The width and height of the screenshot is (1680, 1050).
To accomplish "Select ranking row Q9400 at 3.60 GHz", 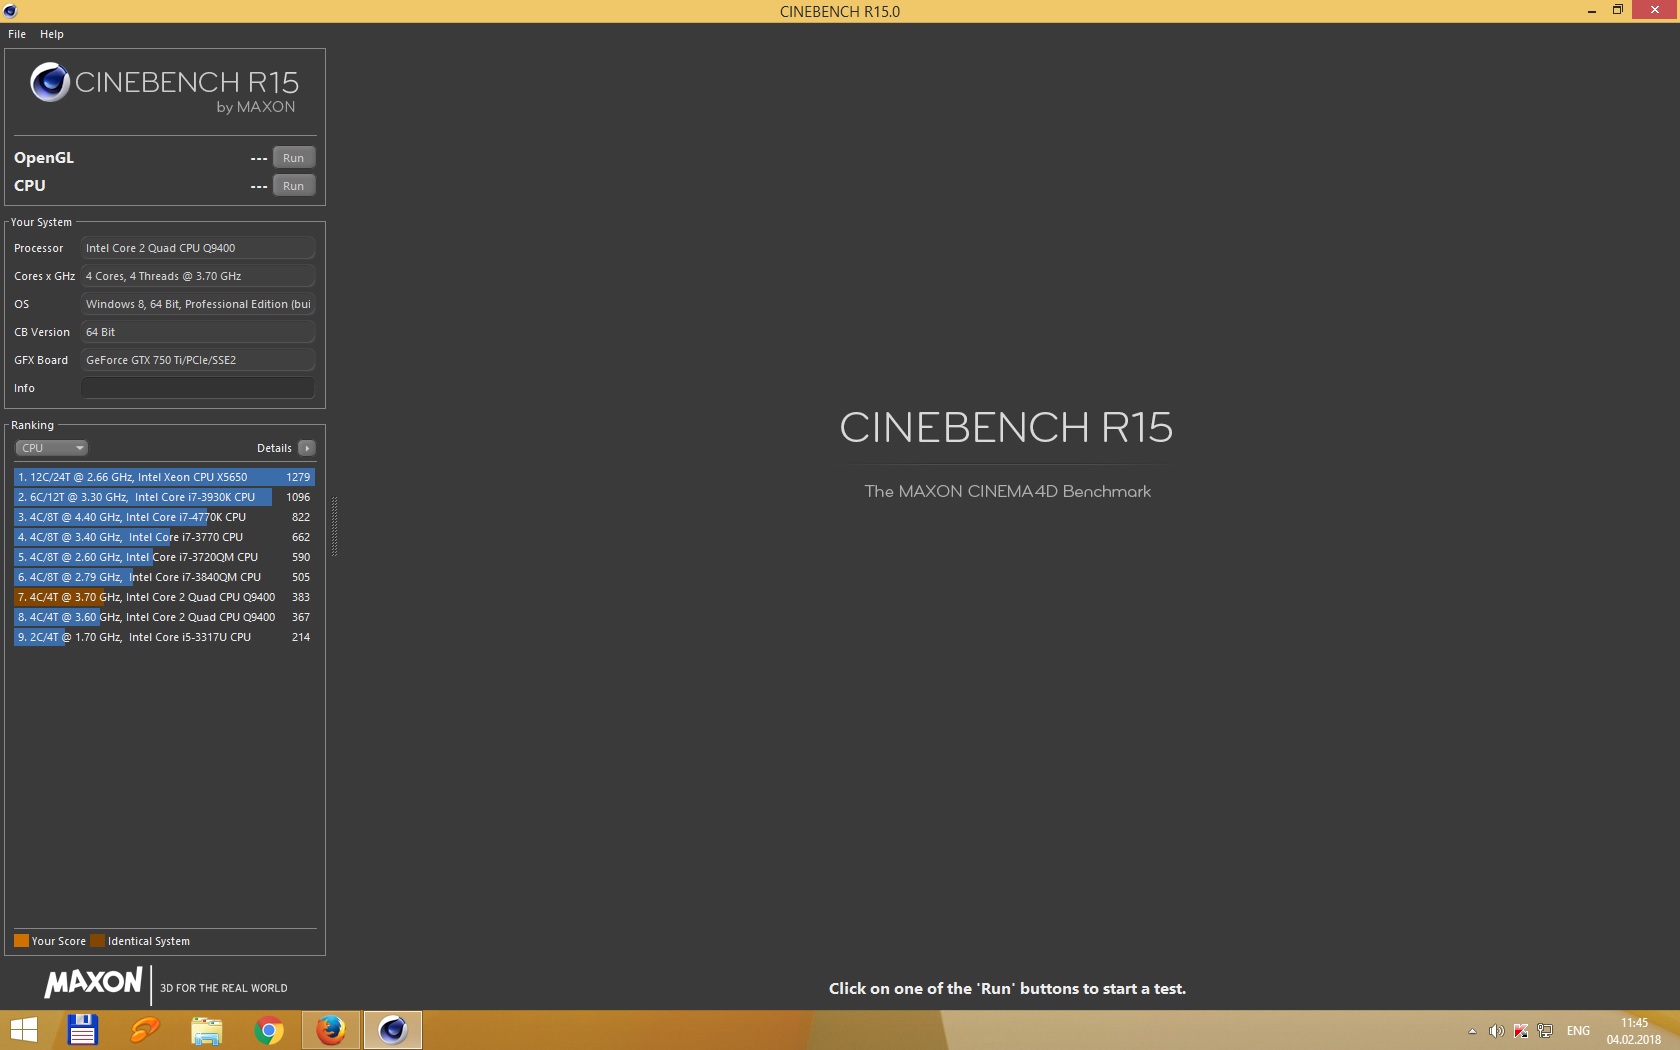I will tap(165, 617).
